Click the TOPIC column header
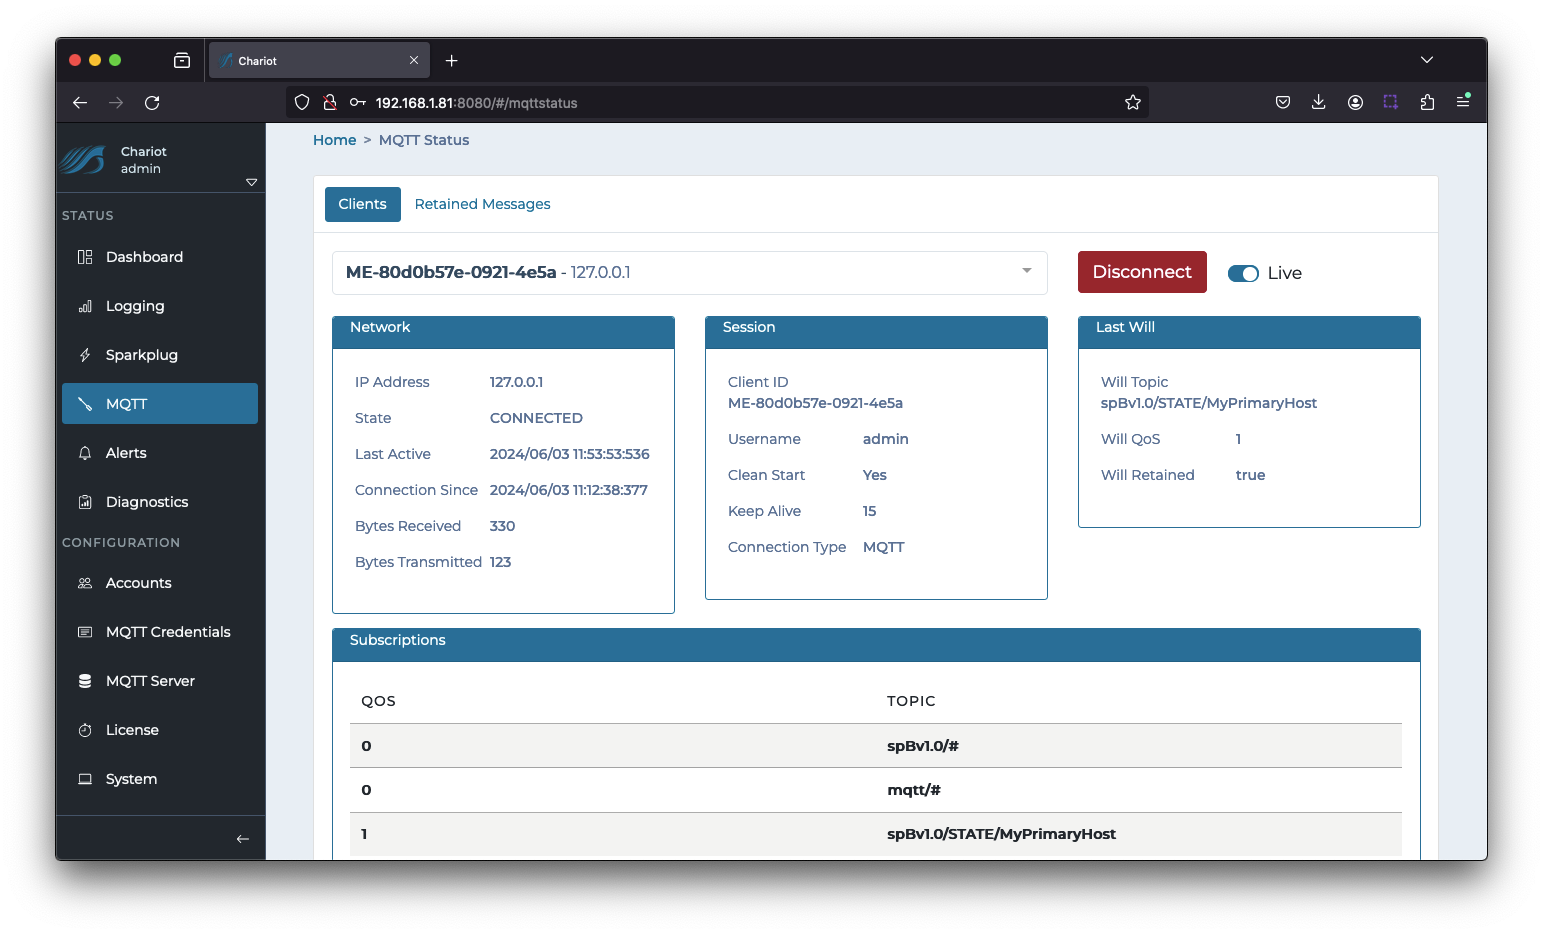The height and width of the screenshot is (934, 1543). [911, 701]
